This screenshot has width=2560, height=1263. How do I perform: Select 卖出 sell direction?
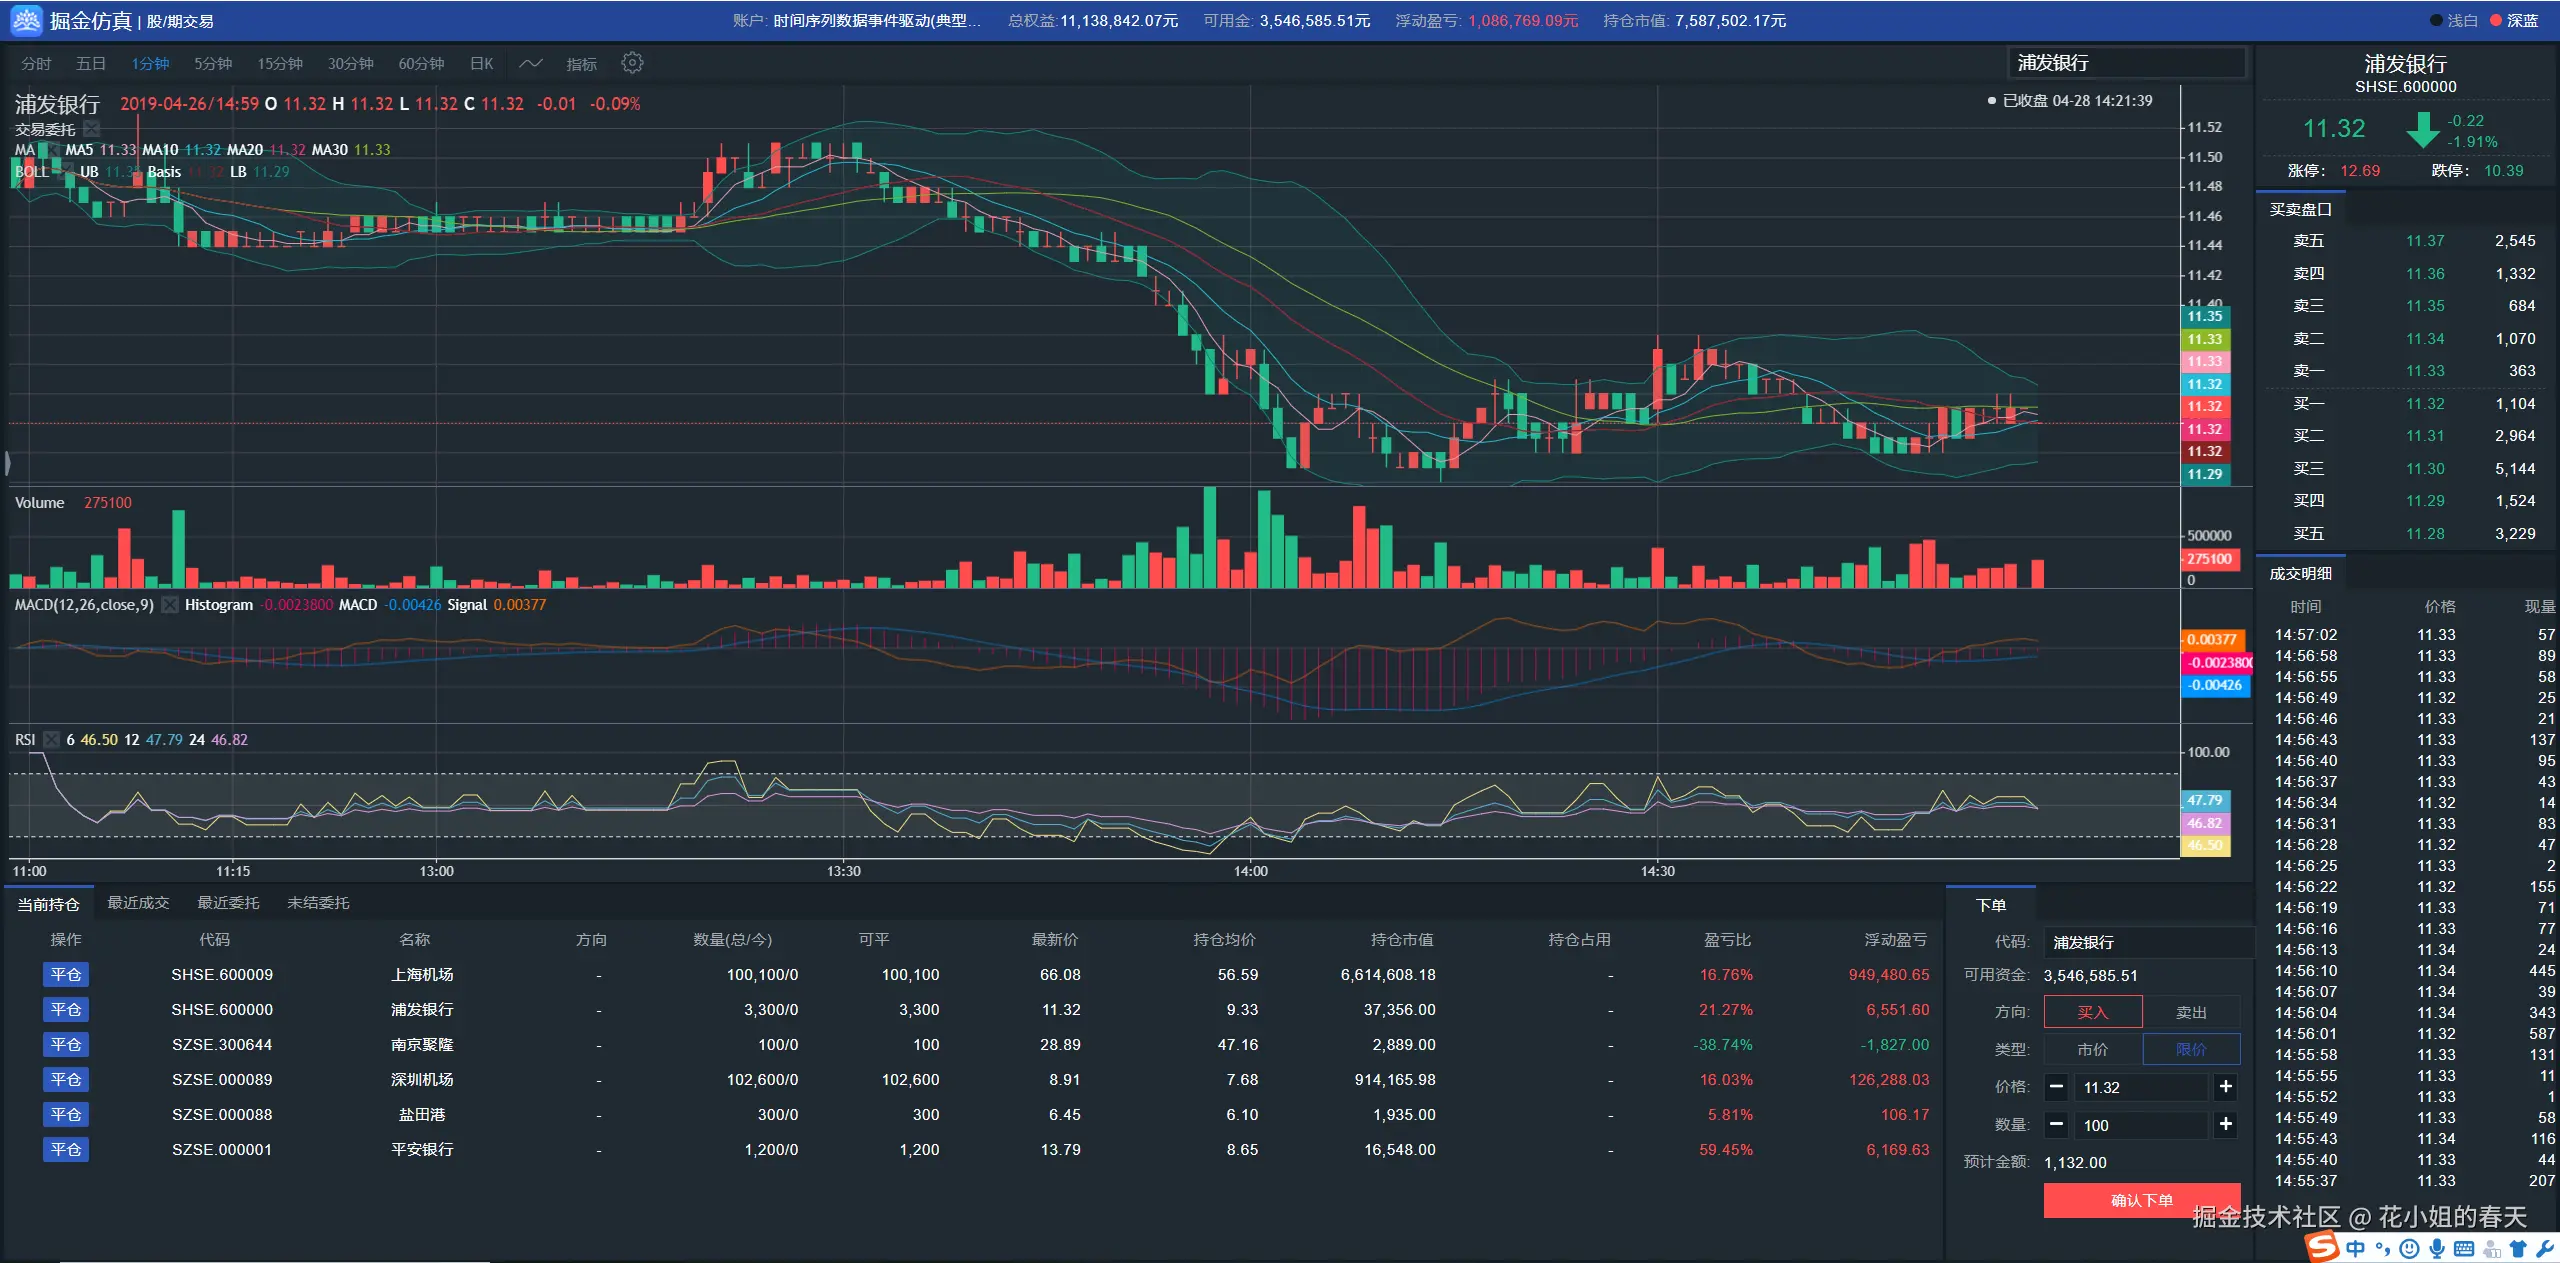tap(2190, 1012)
